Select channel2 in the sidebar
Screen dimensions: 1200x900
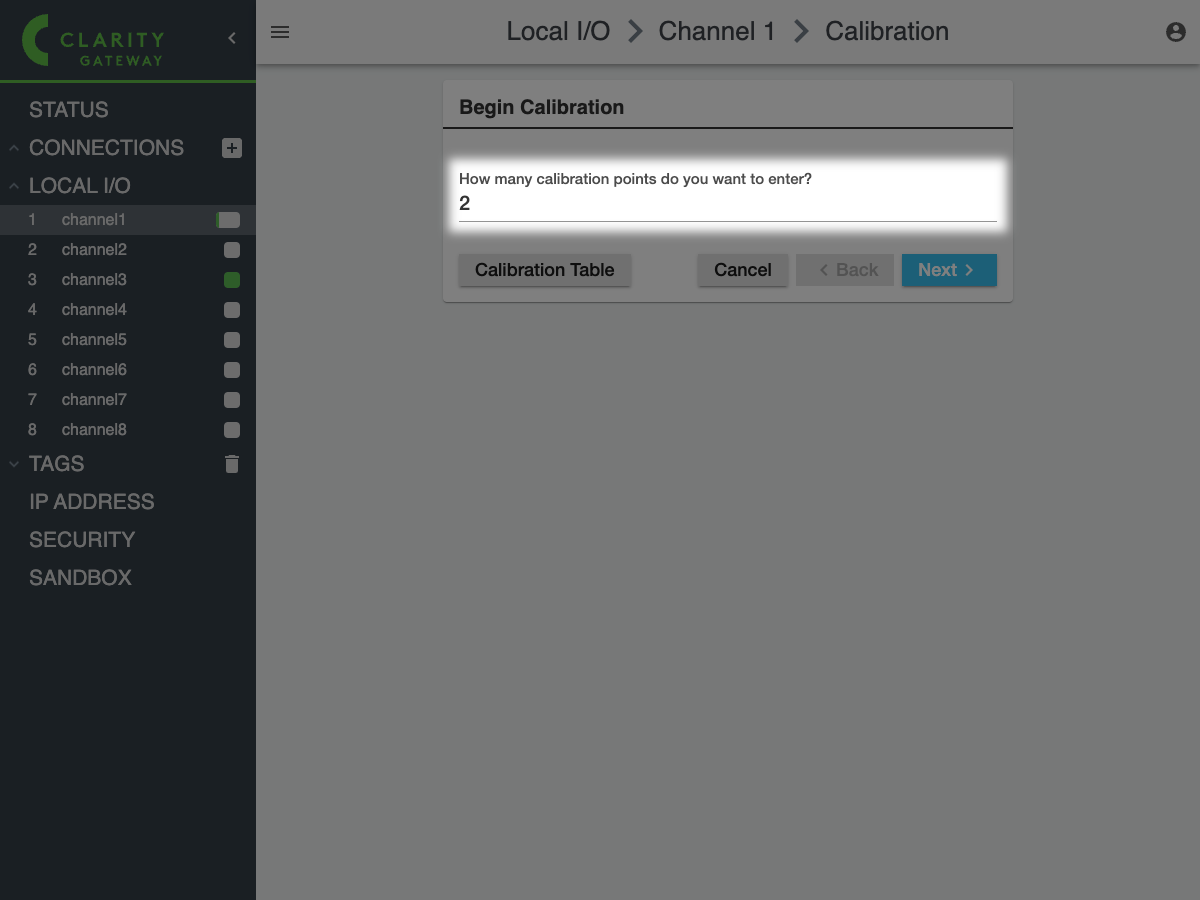94,250
